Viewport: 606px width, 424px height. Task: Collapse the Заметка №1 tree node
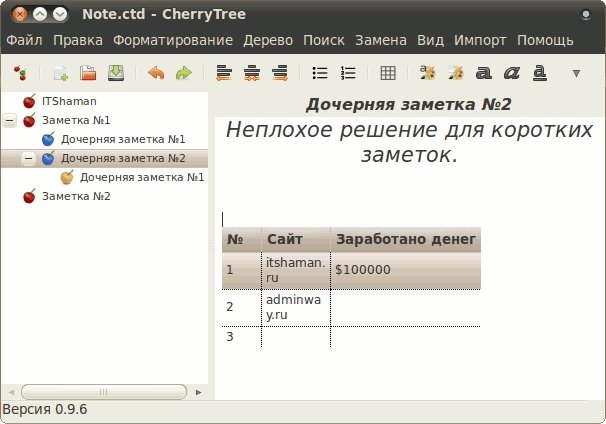(10, 120)
